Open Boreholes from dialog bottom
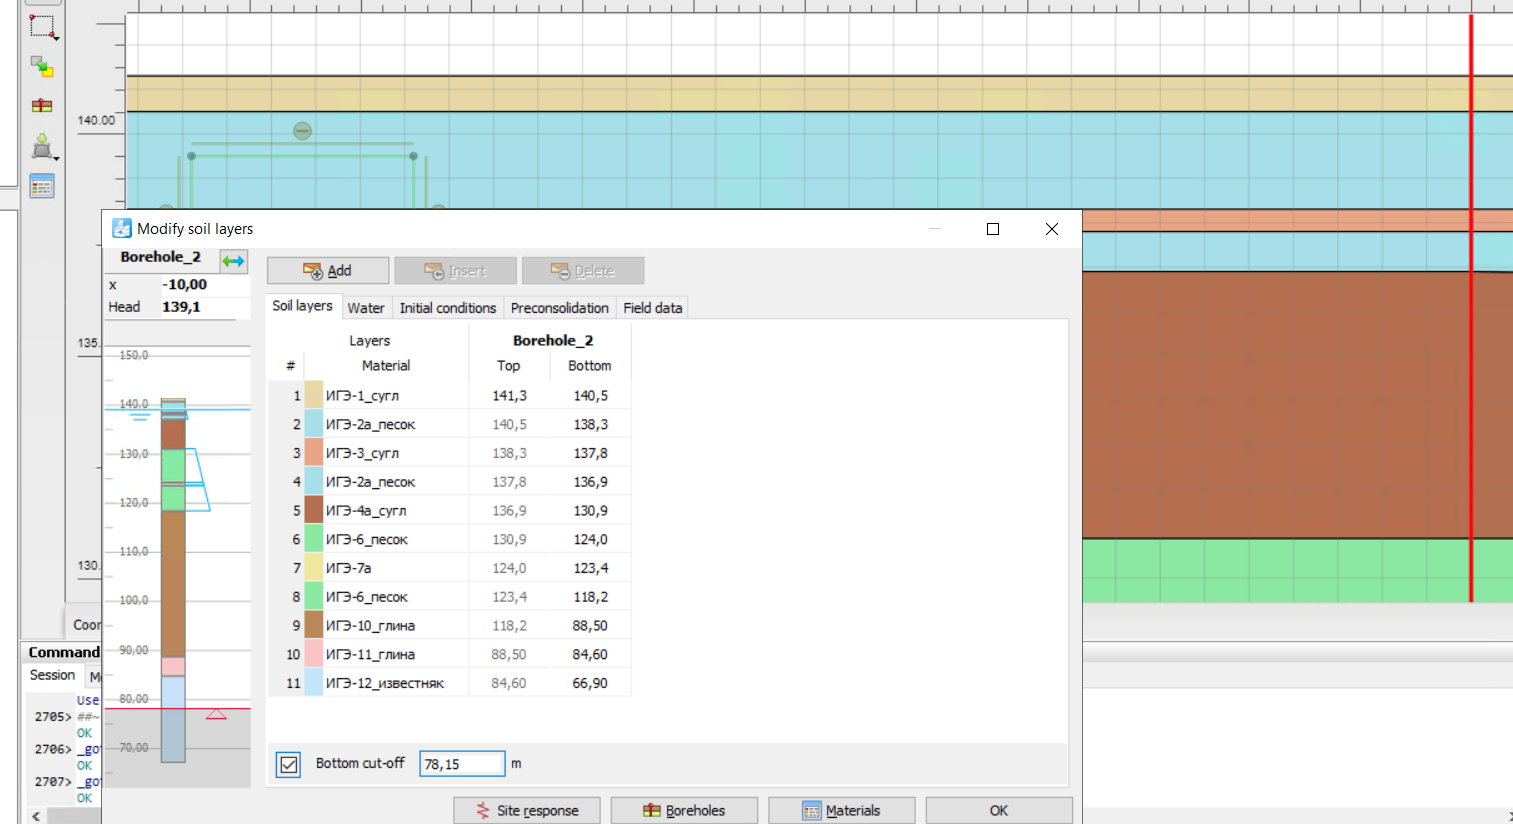 (684, 810)
